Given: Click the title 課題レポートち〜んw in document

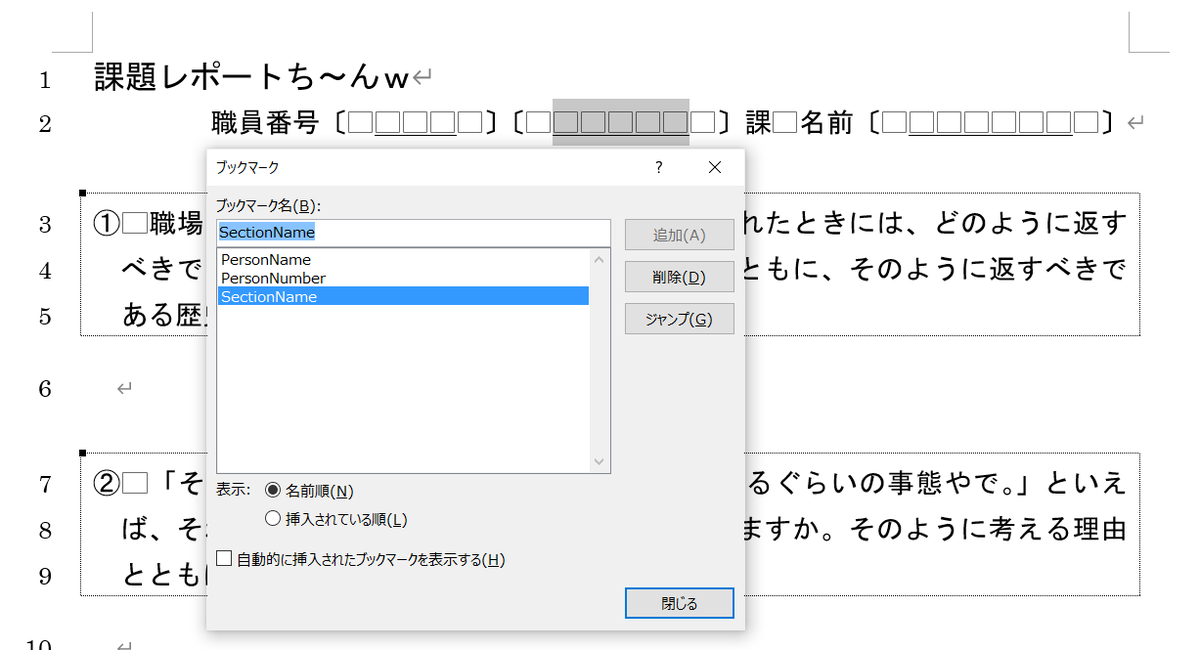Looking at the screenshot, I should tap(252, 77).
